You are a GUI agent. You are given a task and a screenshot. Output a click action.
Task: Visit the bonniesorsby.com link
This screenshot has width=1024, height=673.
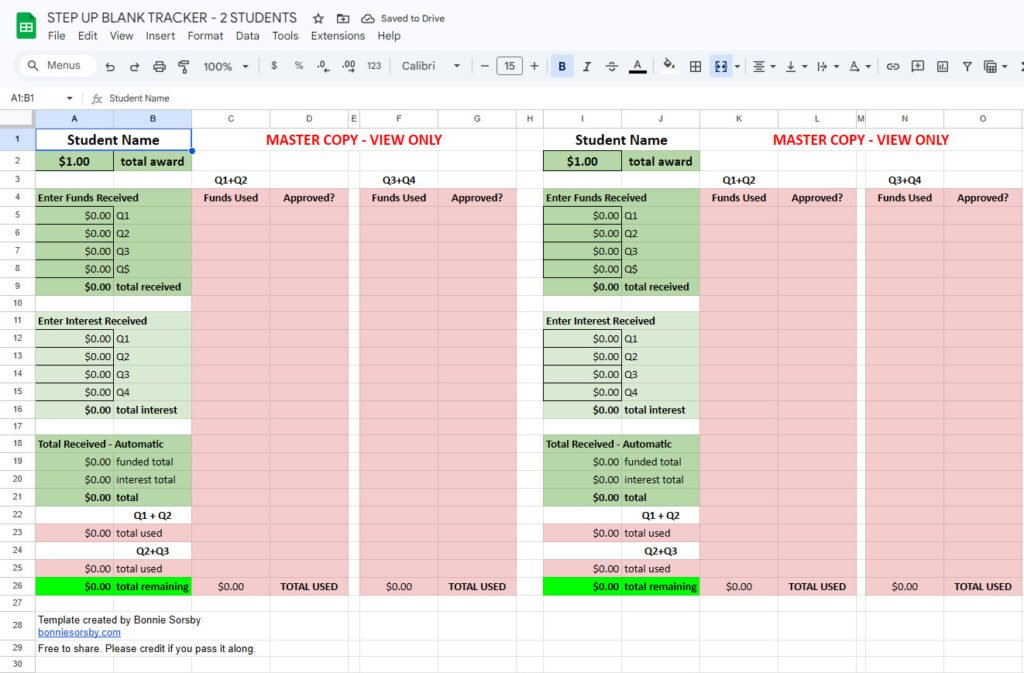click(78, 631)
